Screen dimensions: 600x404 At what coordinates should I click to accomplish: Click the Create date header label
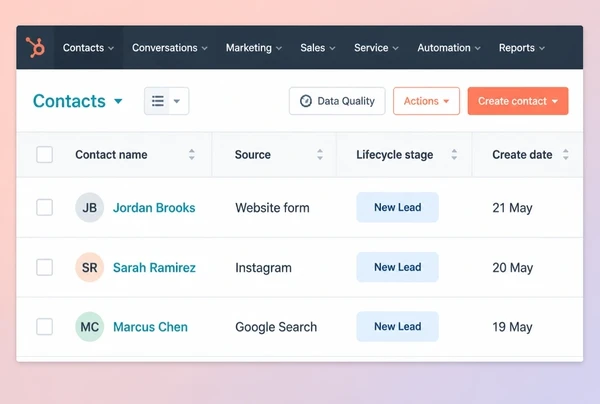tap(522, 155)
